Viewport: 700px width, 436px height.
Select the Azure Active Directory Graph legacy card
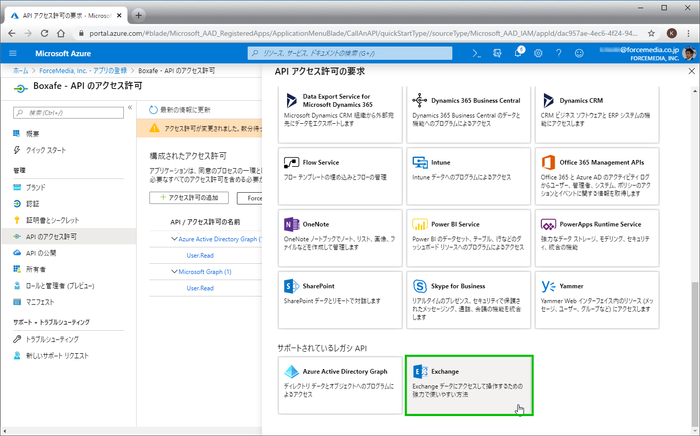pyautogui.click(x=340, y=385)
